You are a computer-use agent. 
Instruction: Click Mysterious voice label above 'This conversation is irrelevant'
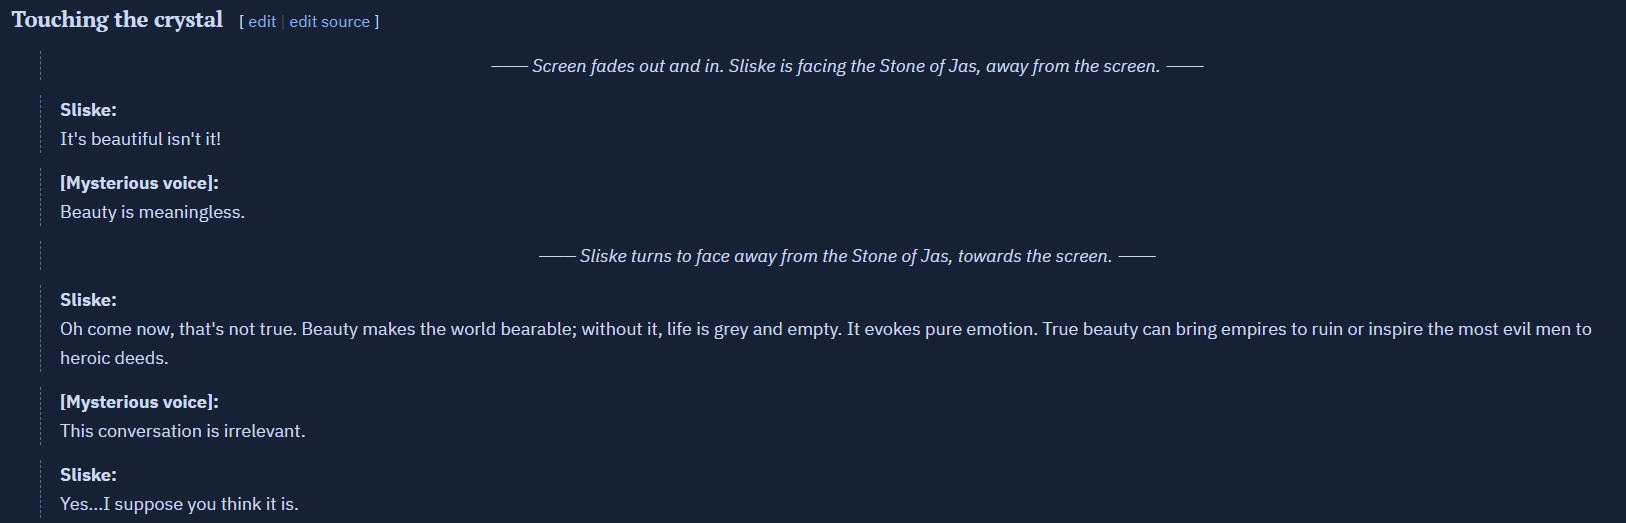[139, 402]
